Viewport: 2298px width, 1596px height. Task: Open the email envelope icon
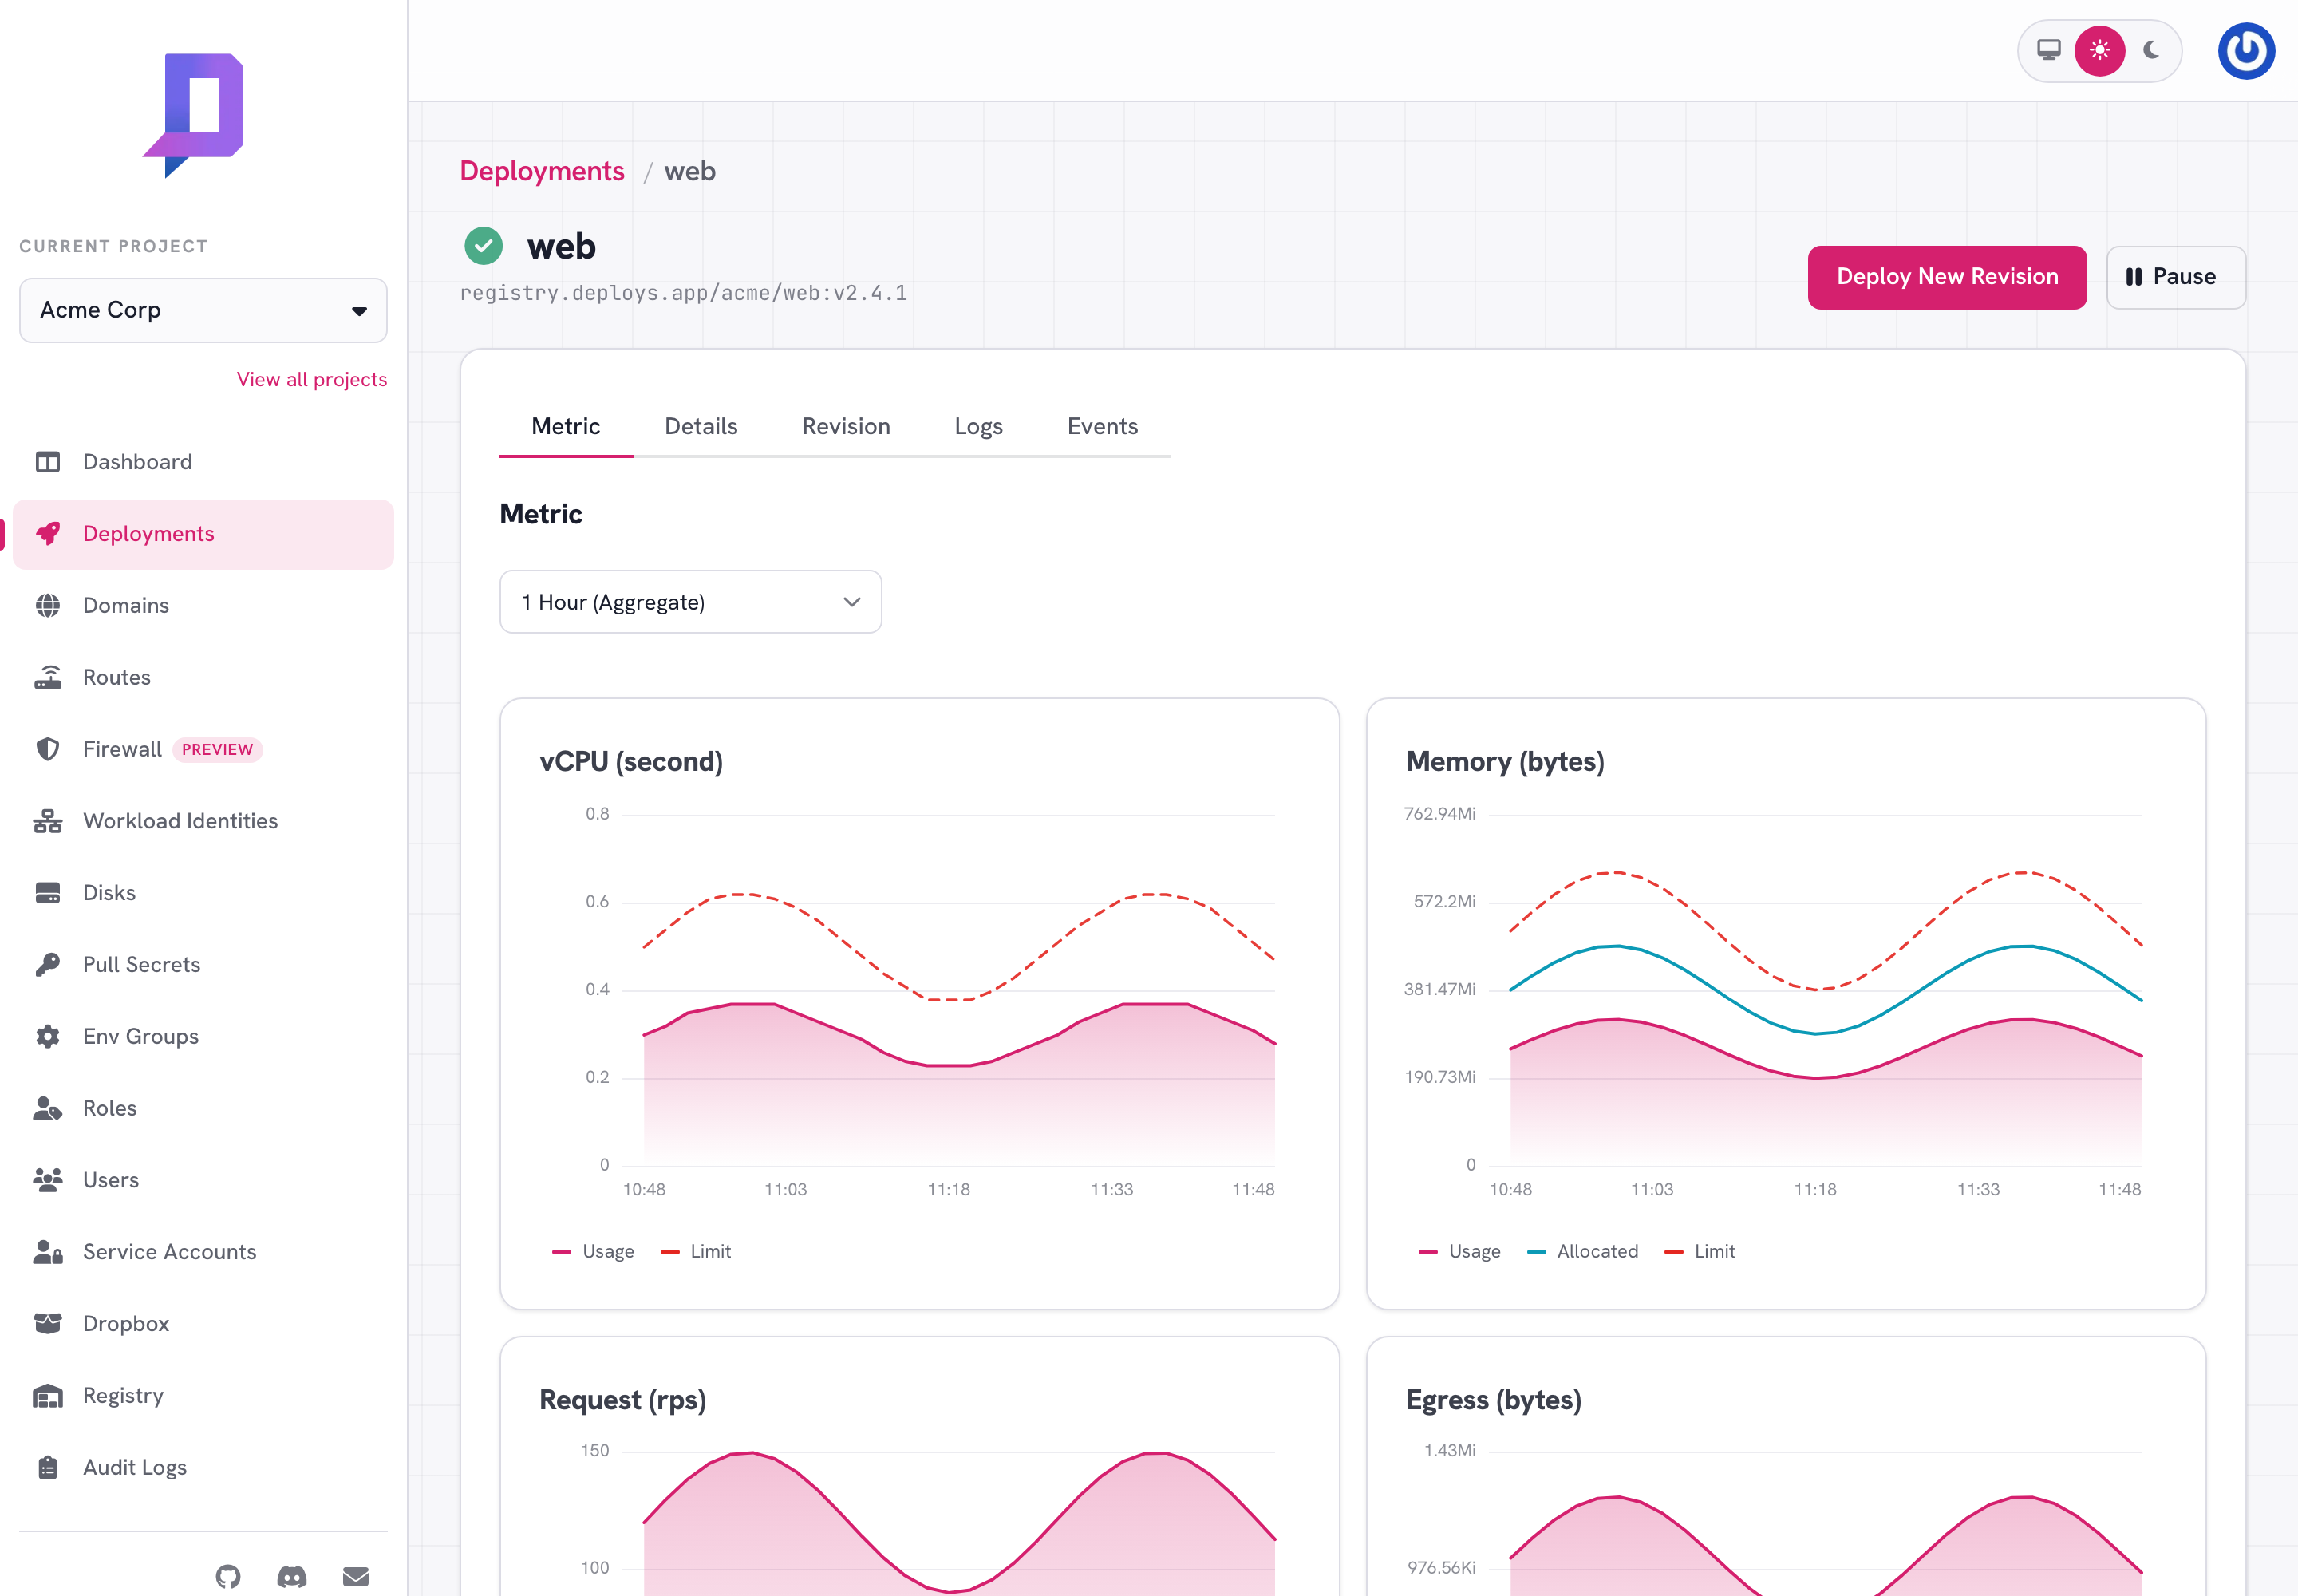[x=356, y=1577]
